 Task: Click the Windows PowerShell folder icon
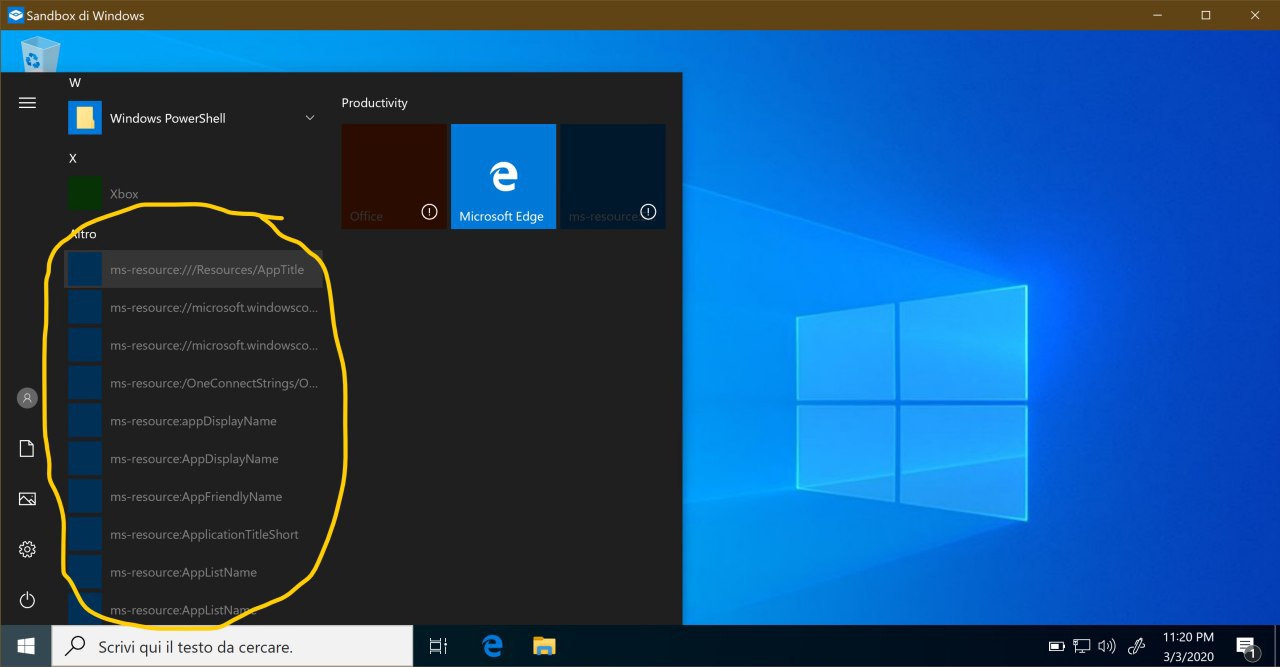pyautogui.click(x=85, y=118)
